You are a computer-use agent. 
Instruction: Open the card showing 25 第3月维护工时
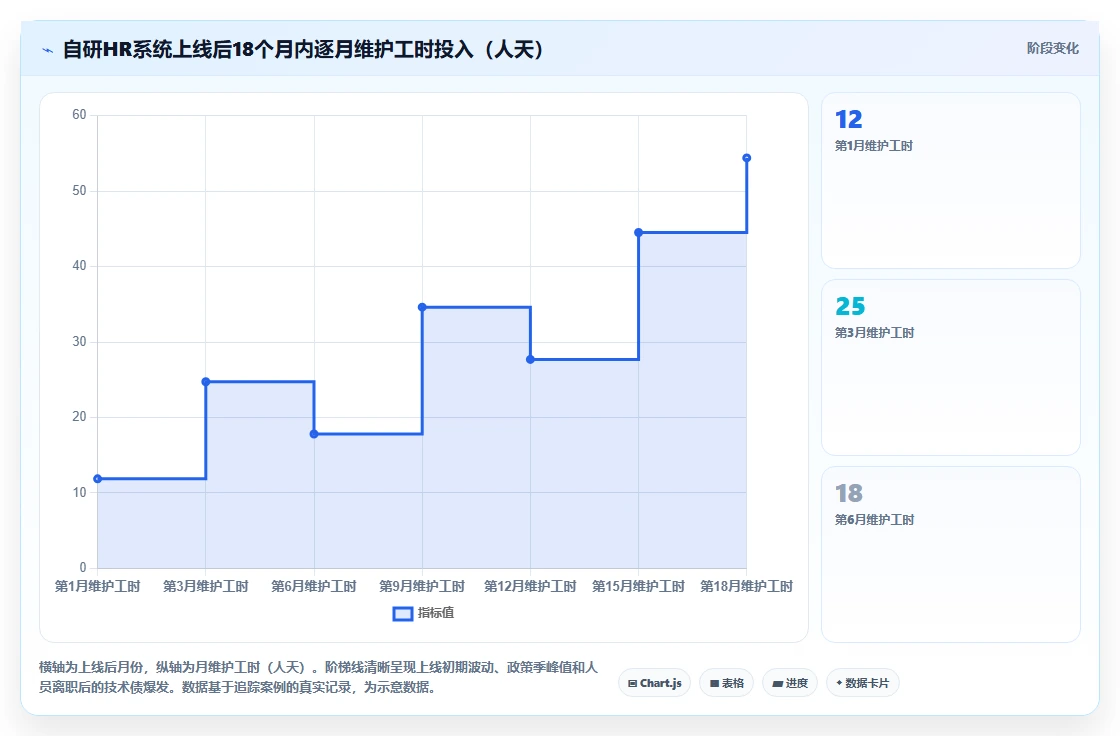[x=951, y=367]
